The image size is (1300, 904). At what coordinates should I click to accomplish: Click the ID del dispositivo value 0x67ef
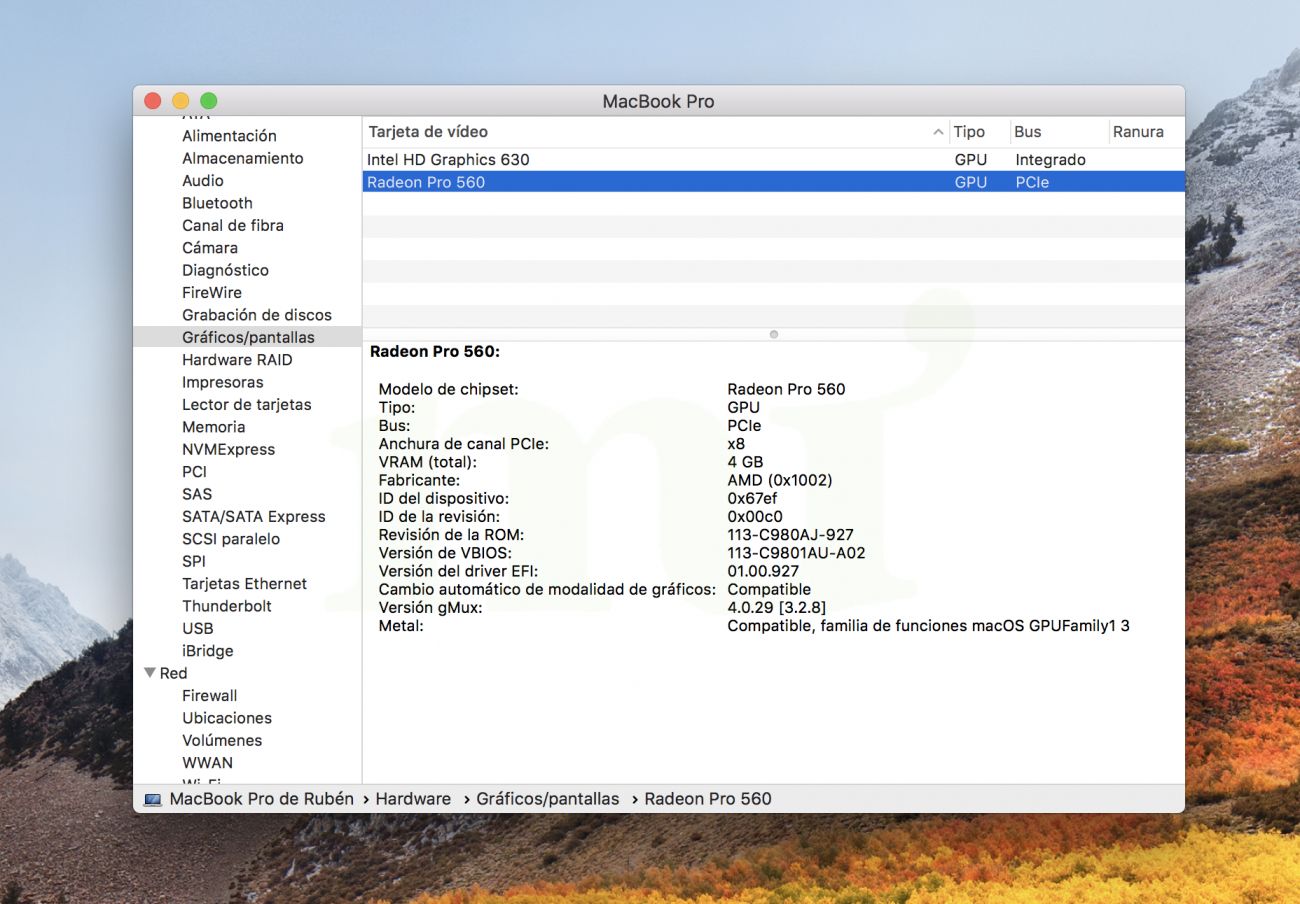752,498
